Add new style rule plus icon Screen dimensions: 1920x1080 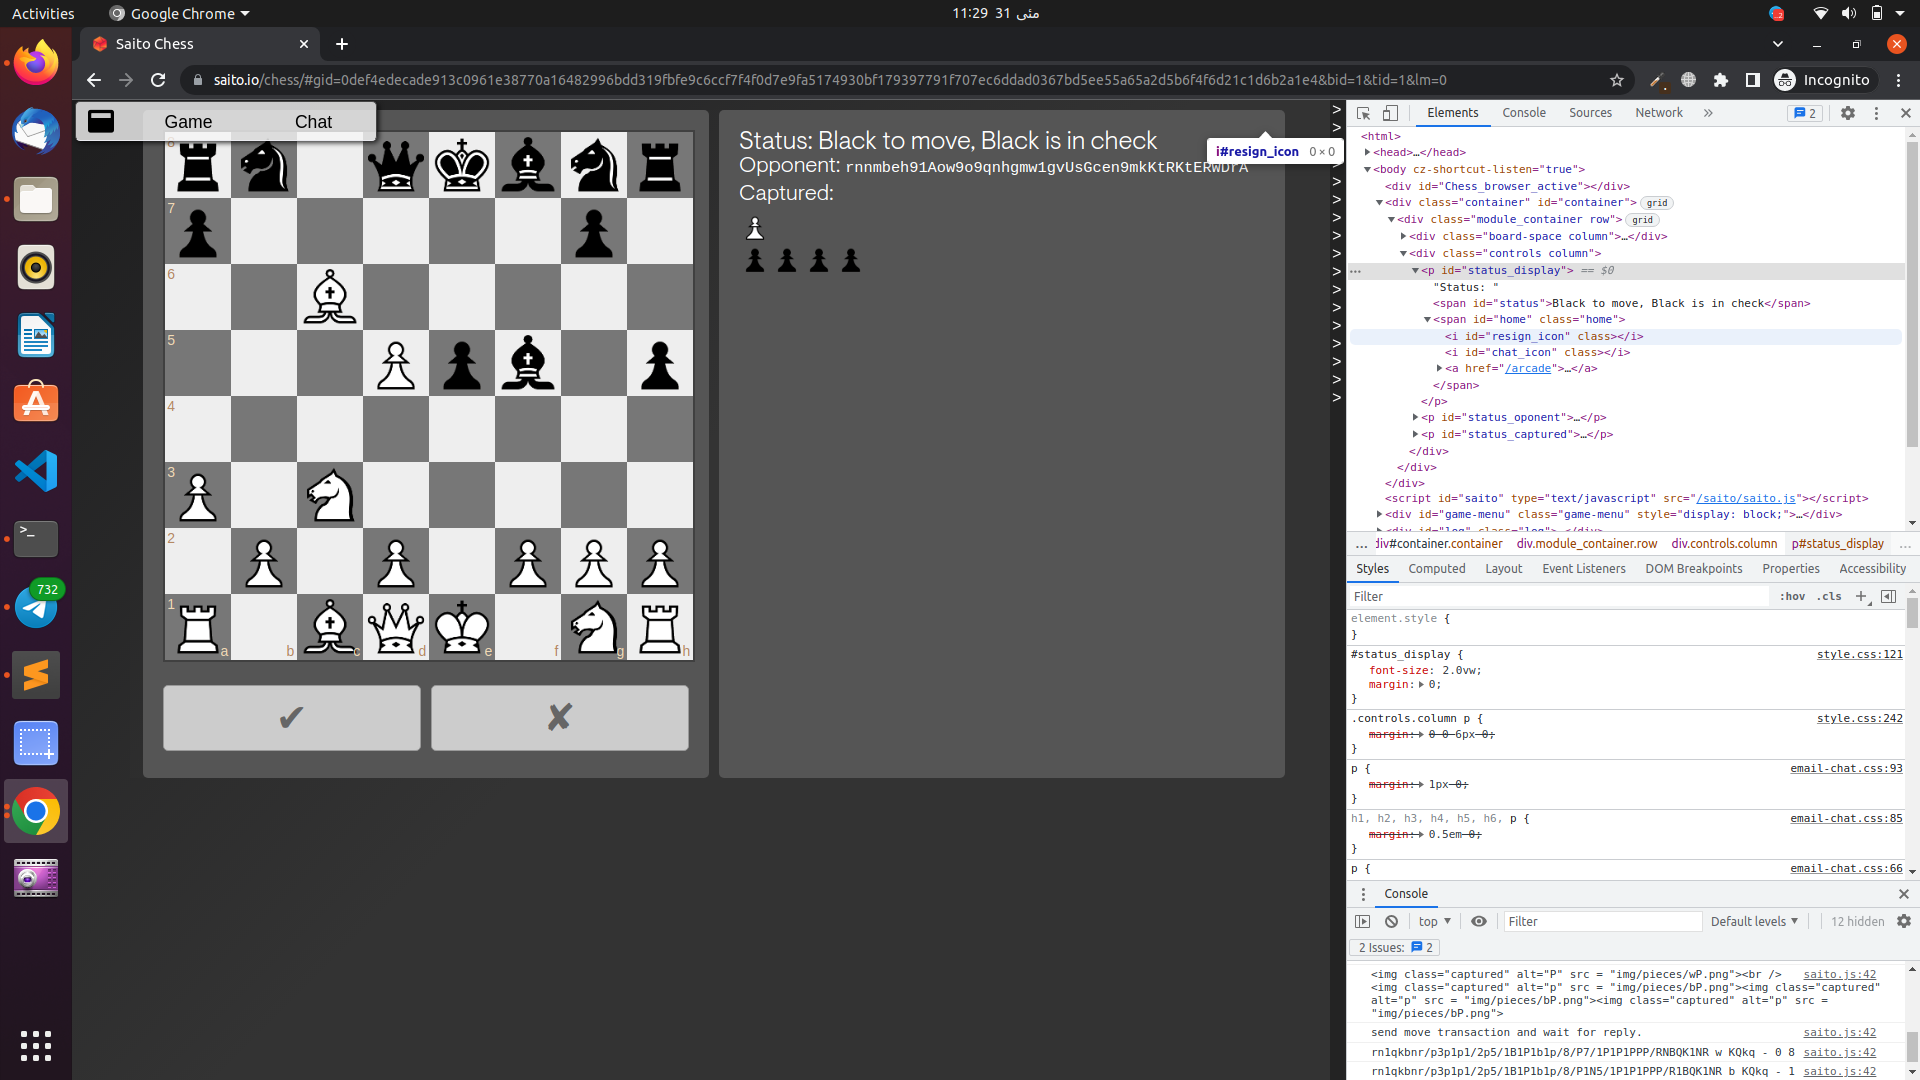1861,596
